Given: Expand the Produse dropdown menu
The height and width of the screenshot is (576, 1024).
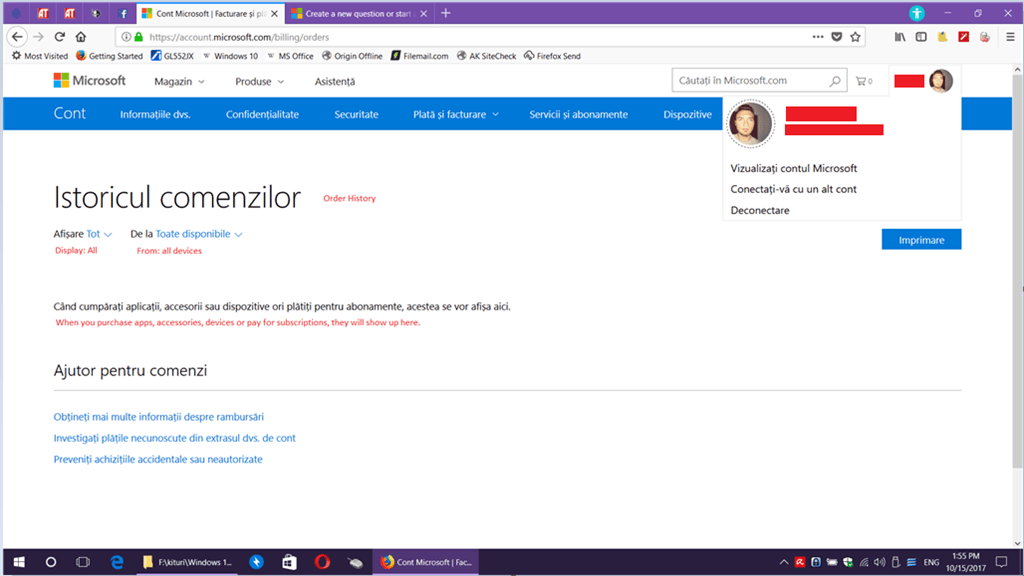Looking at the screenshot, I should pos(259,82).
